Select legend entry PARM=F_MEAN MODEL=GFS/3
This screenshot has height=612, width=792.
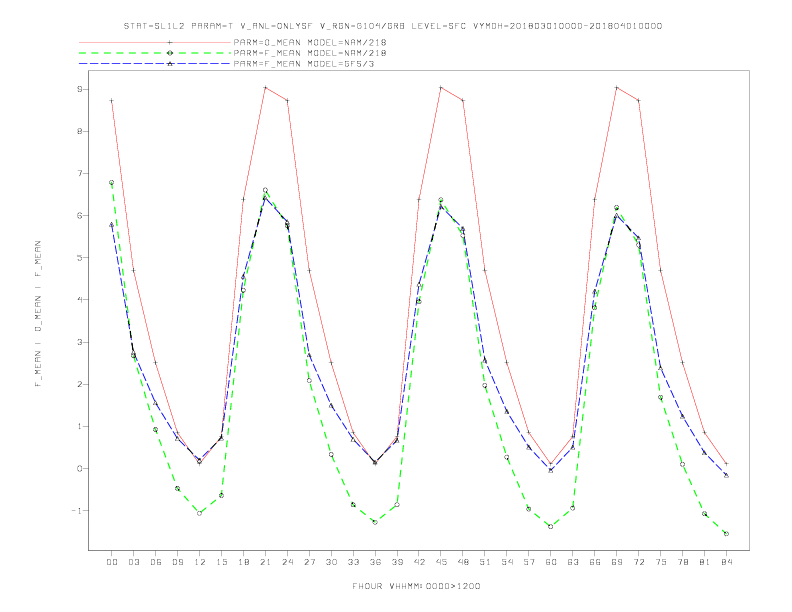tap(304, 64)
